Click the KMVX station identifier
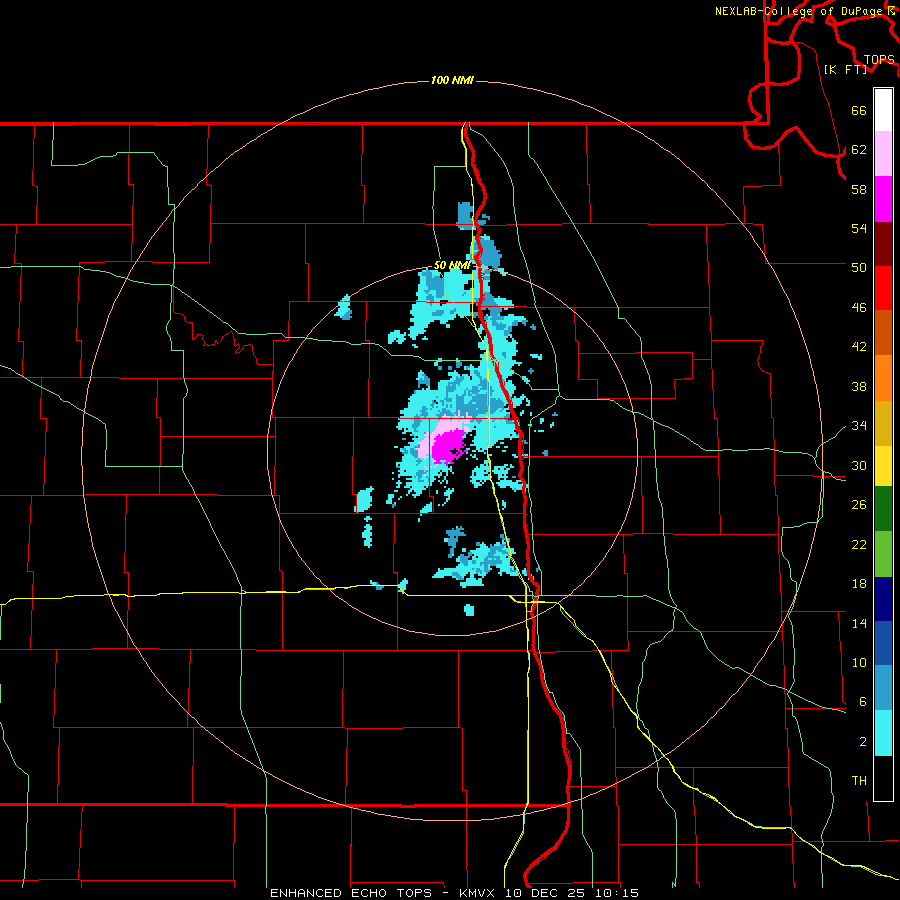The image size is (900, 900). point(476,893)
